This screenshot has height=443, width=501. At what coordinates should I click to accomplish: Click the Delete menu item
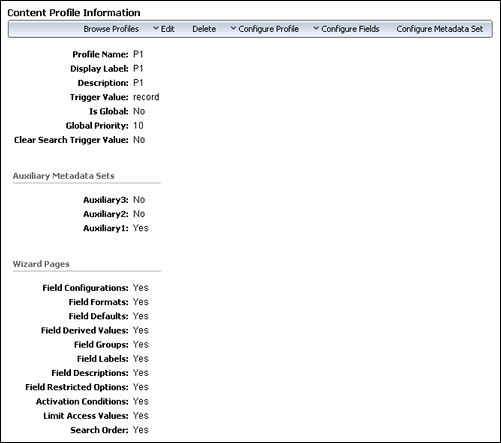204,29
